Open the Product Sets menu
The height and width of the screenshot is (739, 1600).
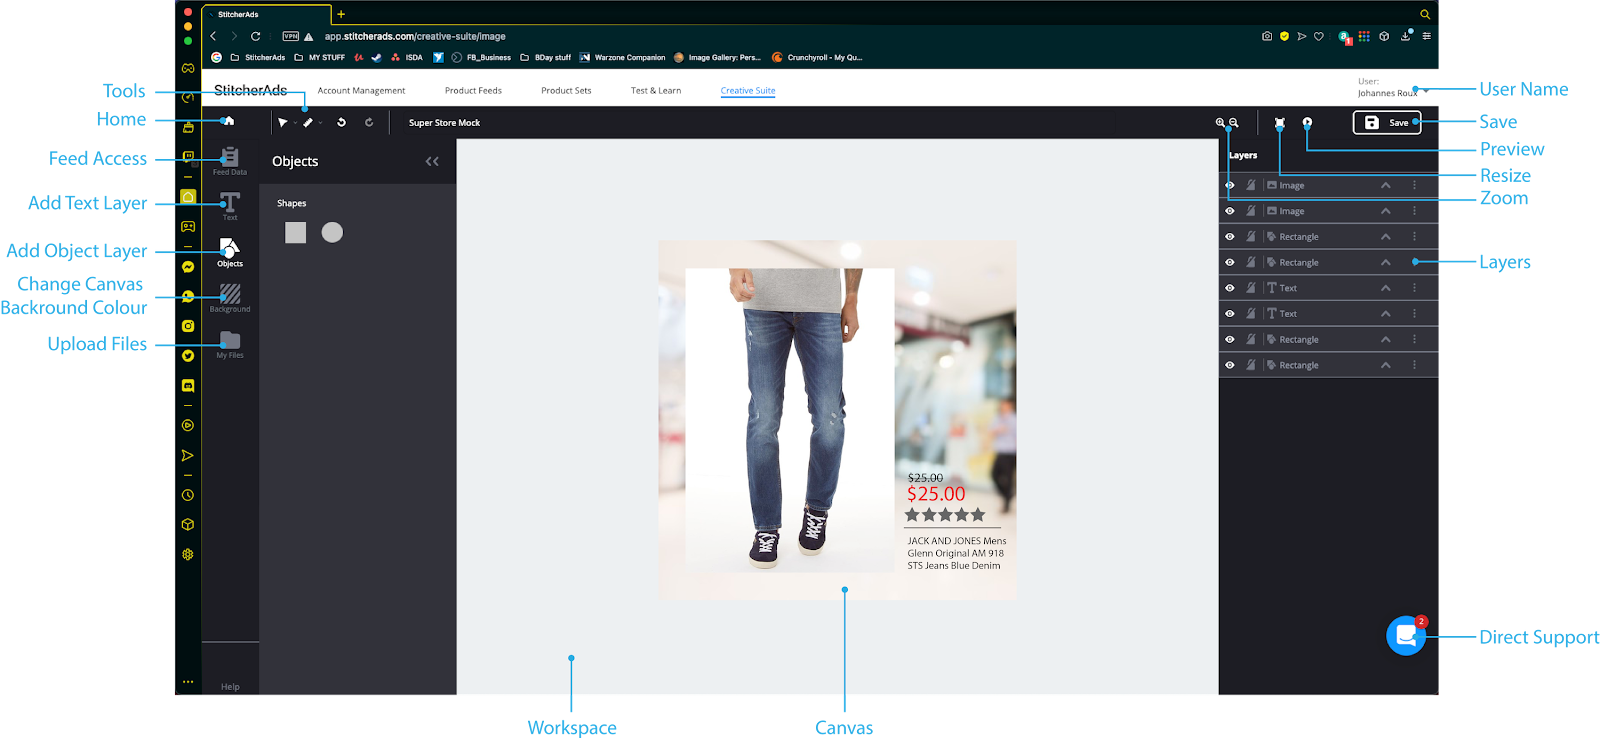pyautogui.click(x=566, y=91)
